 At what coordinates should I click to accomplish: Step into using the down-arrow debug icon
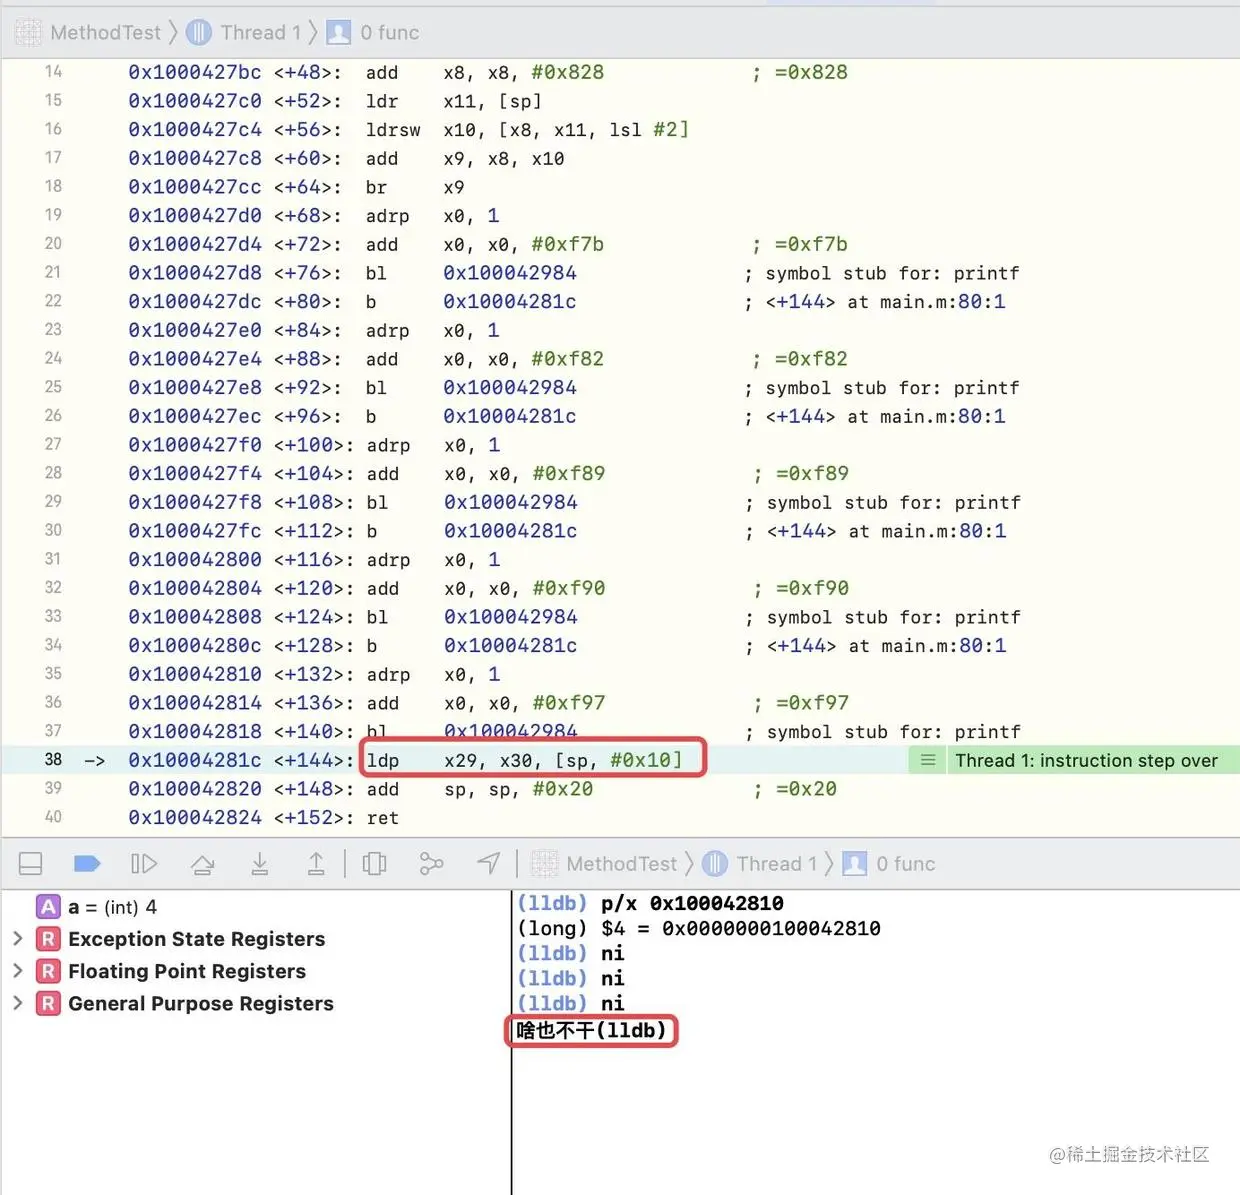[260, 864]
